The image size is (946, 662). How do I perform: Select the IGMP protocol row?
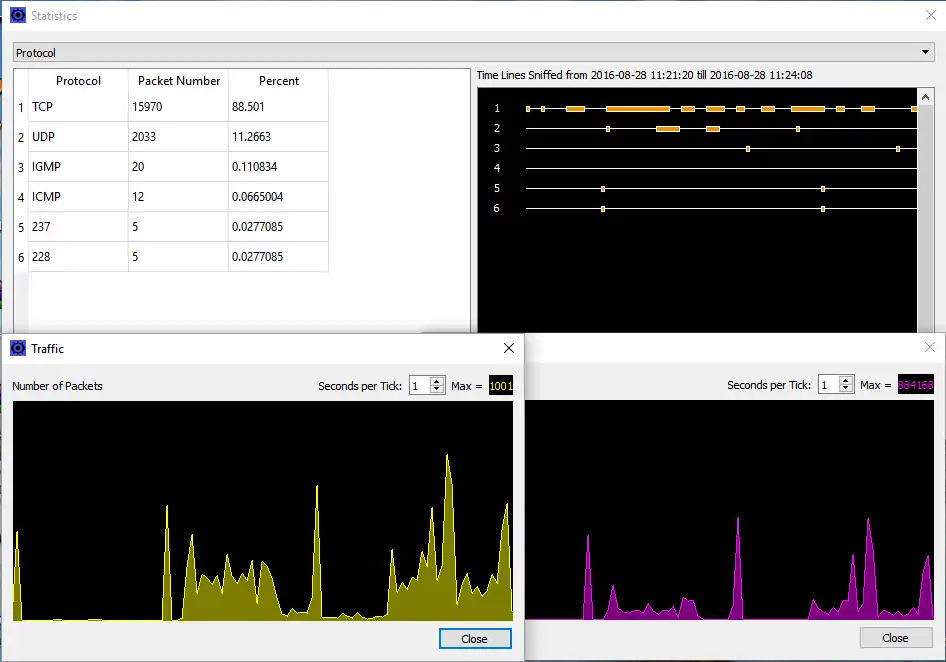click(x=77, y=166)
